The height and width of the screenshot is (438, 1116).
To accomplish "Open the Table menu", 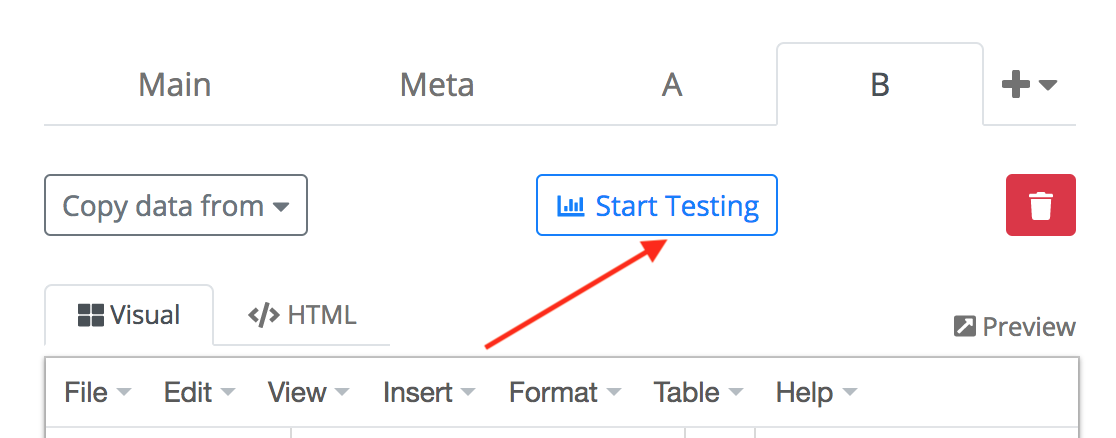I will click(x=698, y=393).
